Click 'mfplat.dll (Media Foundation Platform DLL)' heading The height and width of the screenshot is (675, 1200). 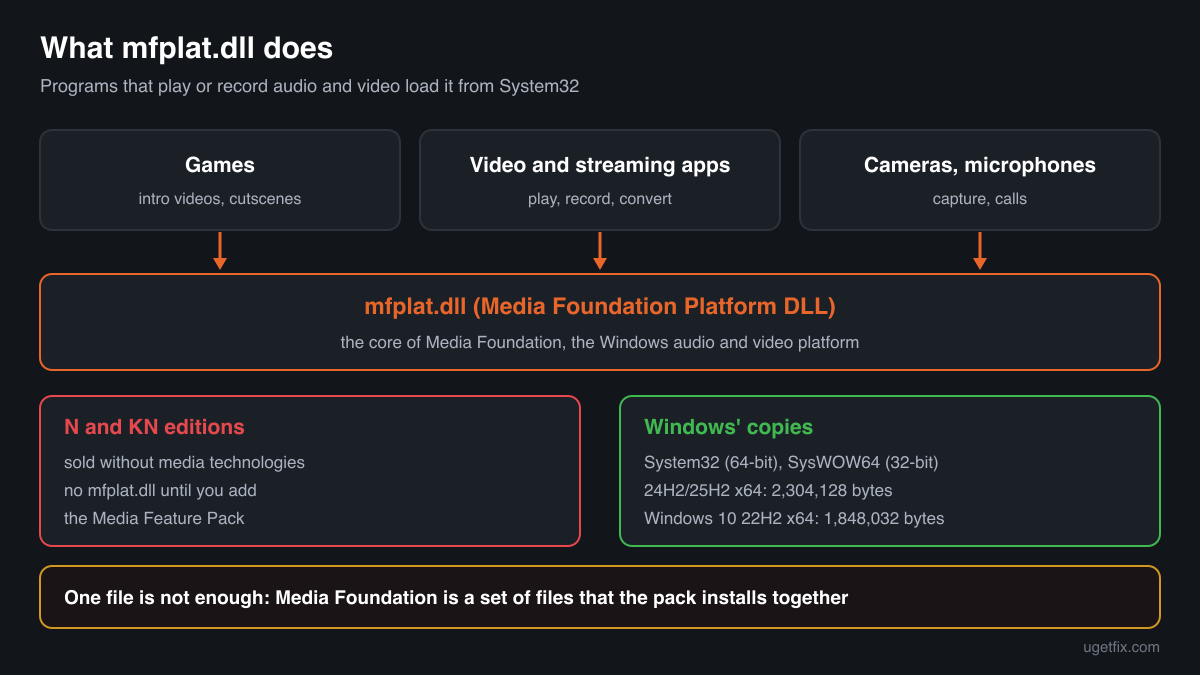click(600, 307)
